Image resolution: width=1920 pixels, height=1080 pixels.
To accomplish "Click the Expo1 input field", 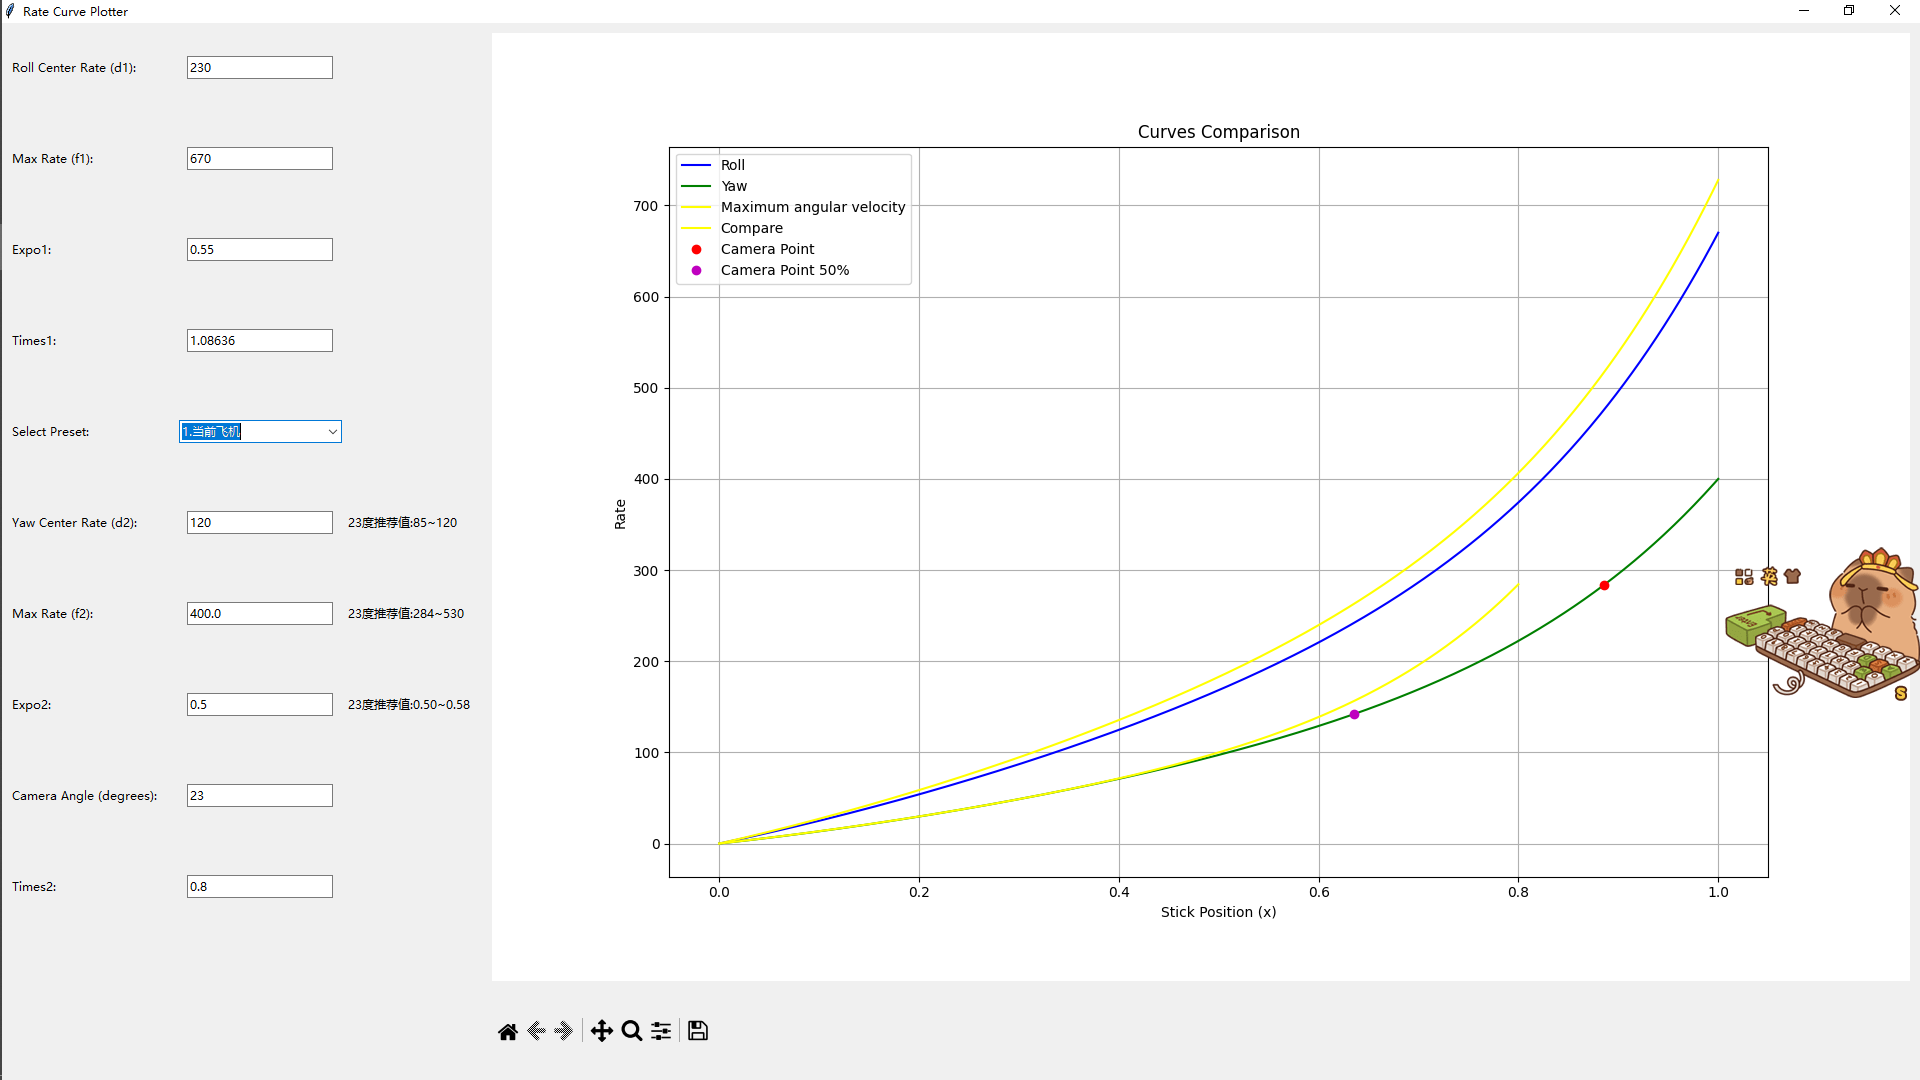I will (259, 250).
